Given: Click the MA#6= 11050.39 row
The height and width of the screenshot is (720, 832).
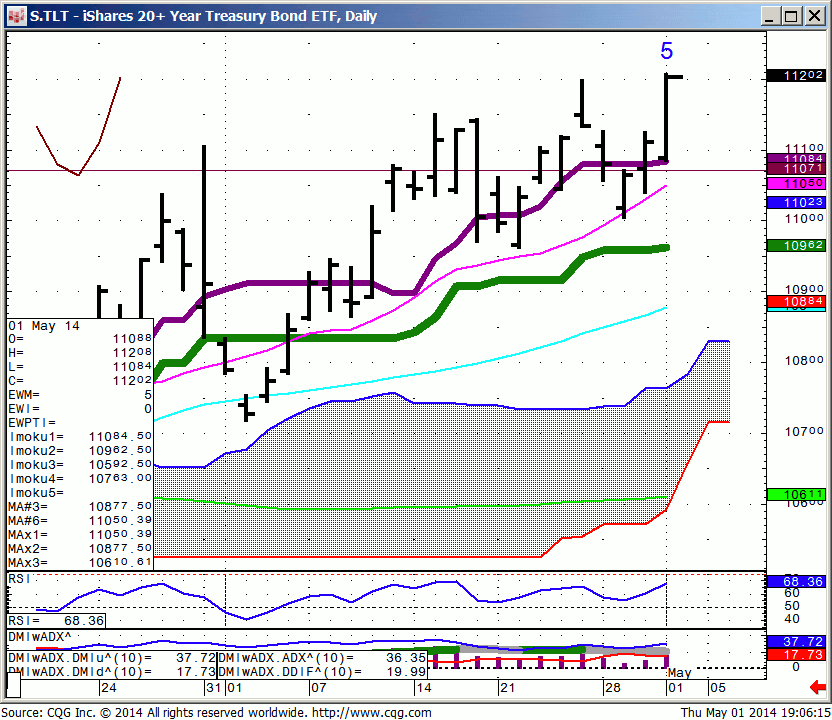Looking at the screenshot, I should 80,521.
